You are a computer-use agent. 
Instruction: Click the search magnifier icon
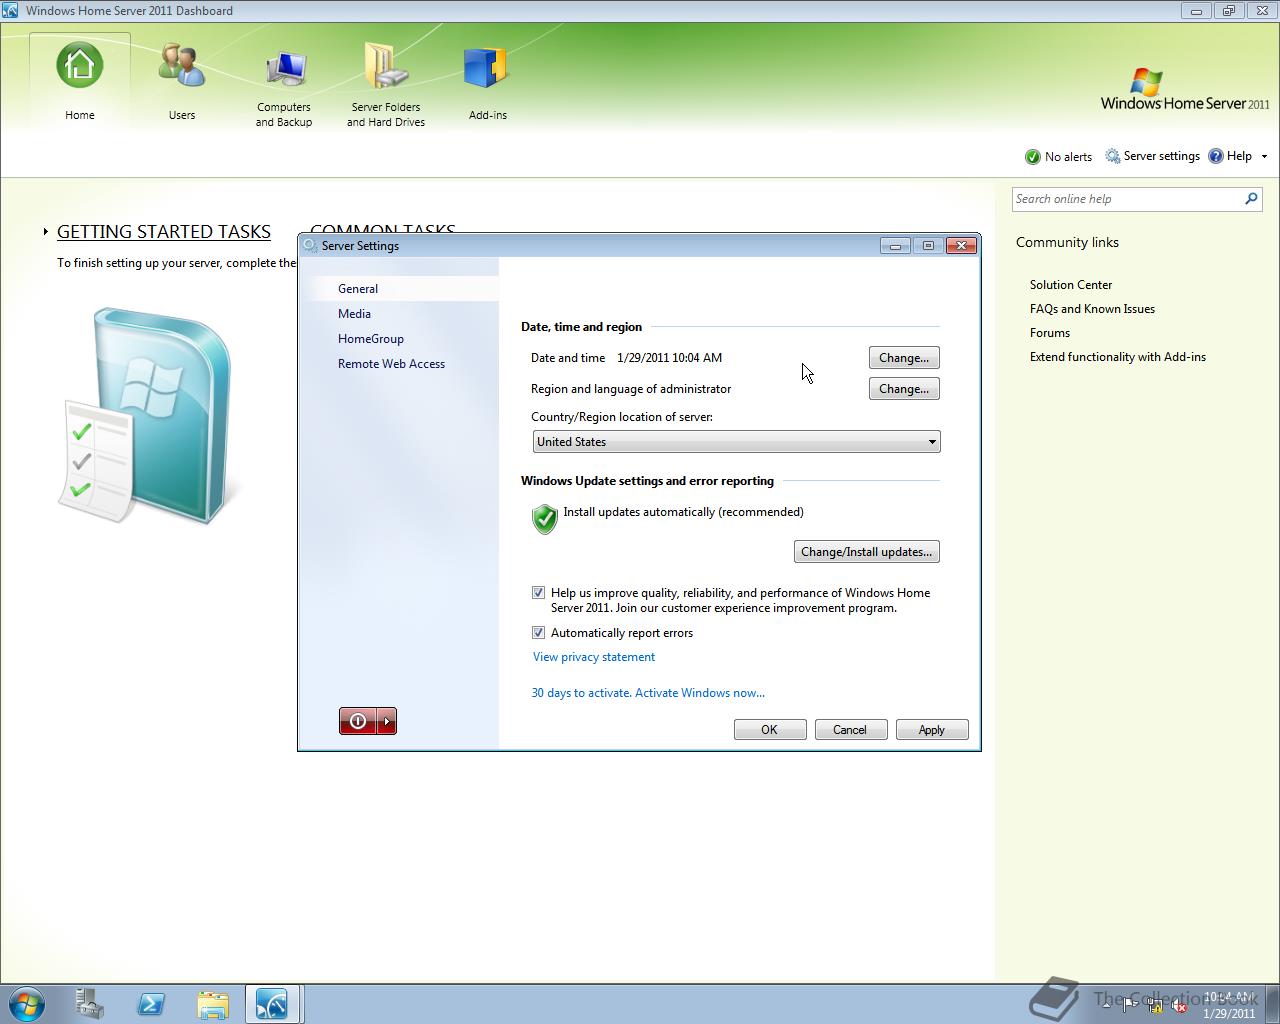pos(1251,199)
